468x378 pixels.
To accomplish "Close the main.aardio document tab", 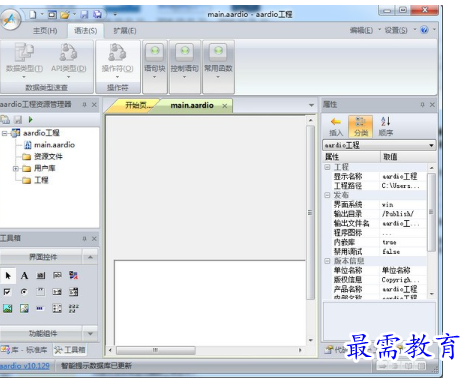I will tap(225, 106).
